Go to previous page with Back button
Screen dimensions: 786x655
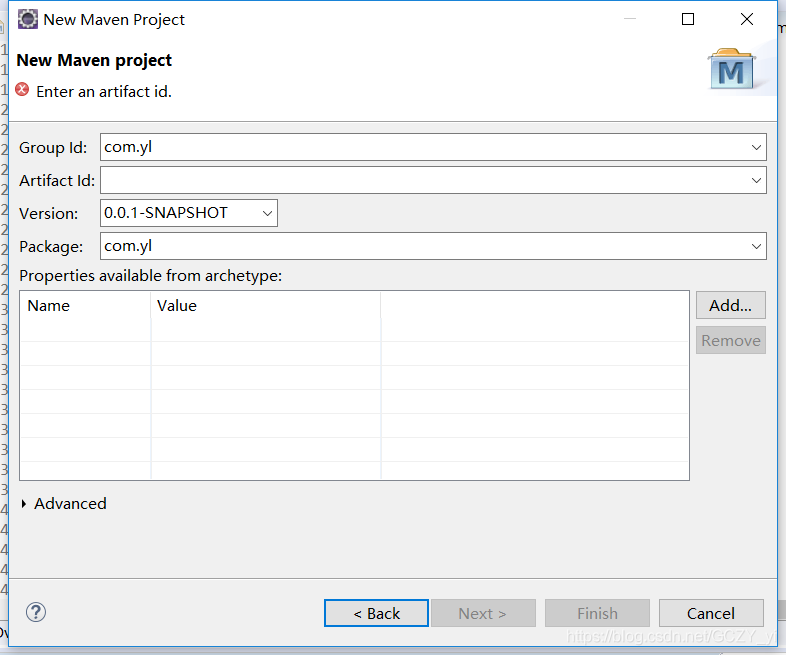[x=376, y=613]
